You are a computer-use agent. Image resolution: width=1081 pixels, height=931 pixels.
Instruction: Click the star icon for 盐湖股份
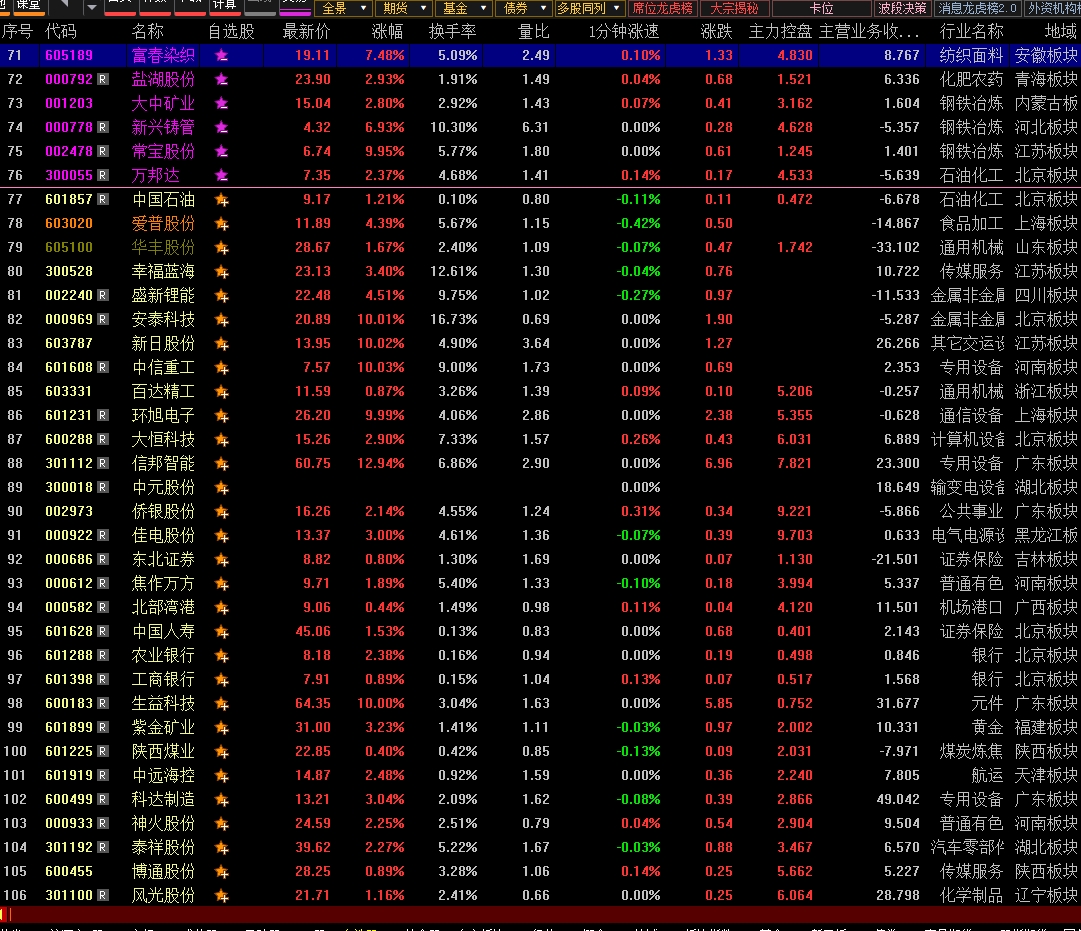pyautogui.click(x=221, y=80)
